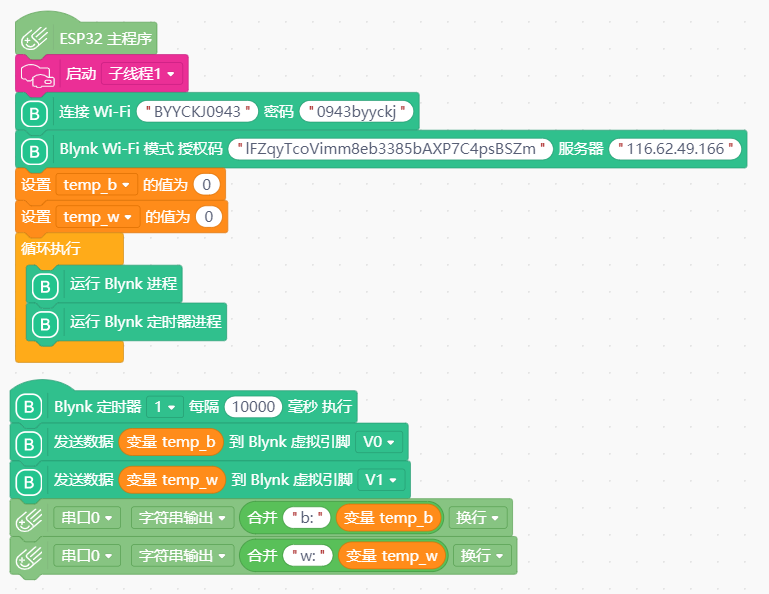Click serial icon on the "b:" output block
Image resolution: width=769 pixels, height=594 pixels.
coord(29,520)
